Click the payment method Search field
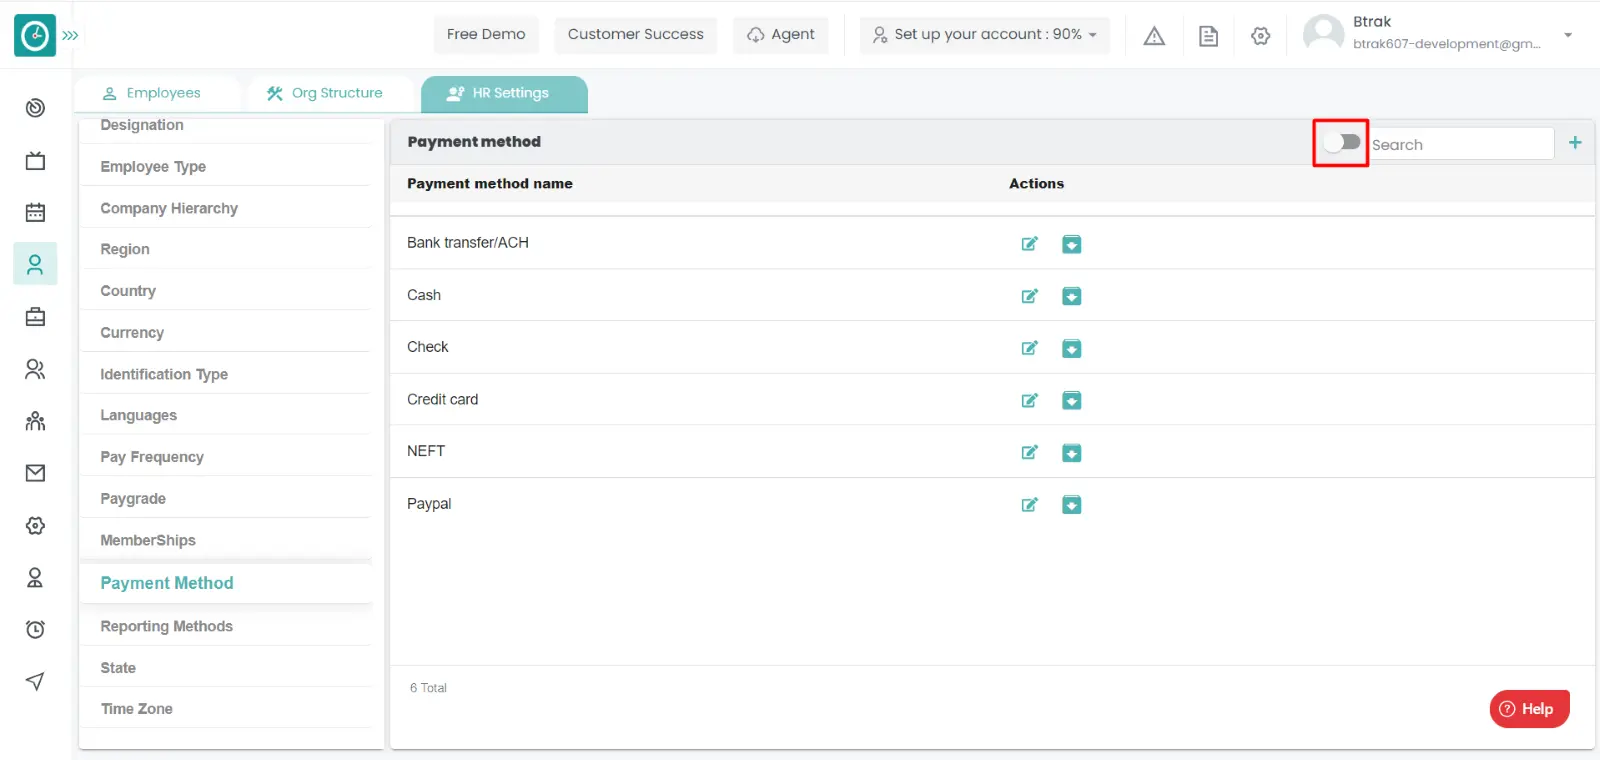Image resolution: width=1600 pixels, height=760 pixels. pyautogui.click(x=1461, y=144)
